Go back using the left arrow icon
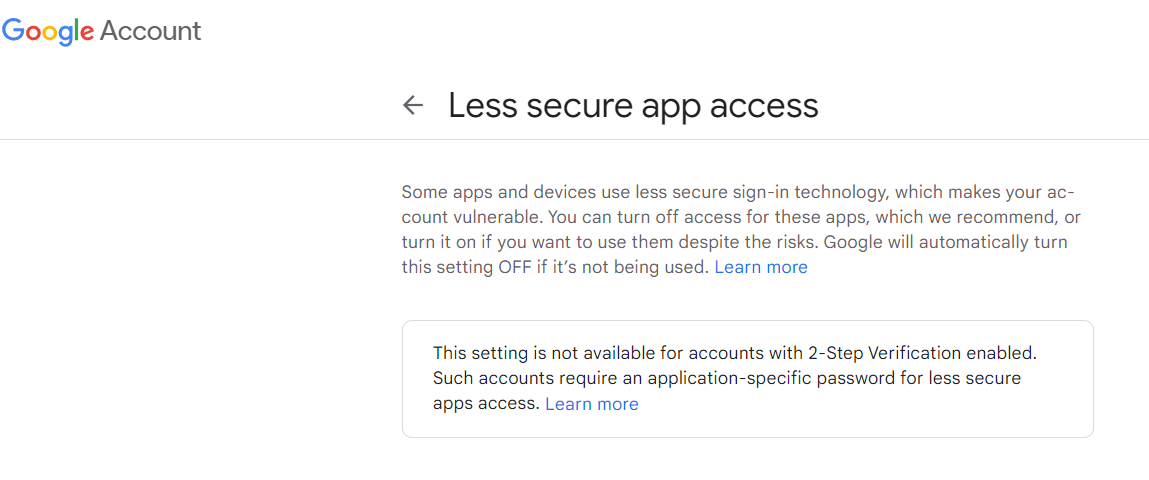Screen dimensions: 1149x480 (x=412, y=105)
